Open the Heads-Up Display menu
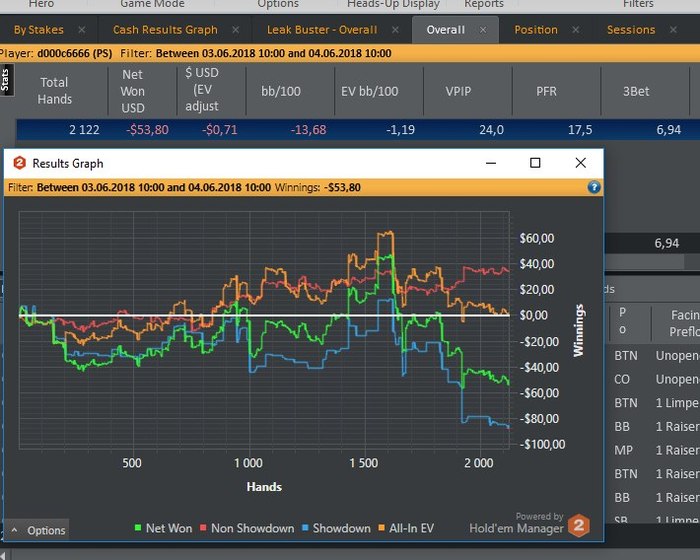Viewport: 700px width, 560px height. tap(393, 4)
